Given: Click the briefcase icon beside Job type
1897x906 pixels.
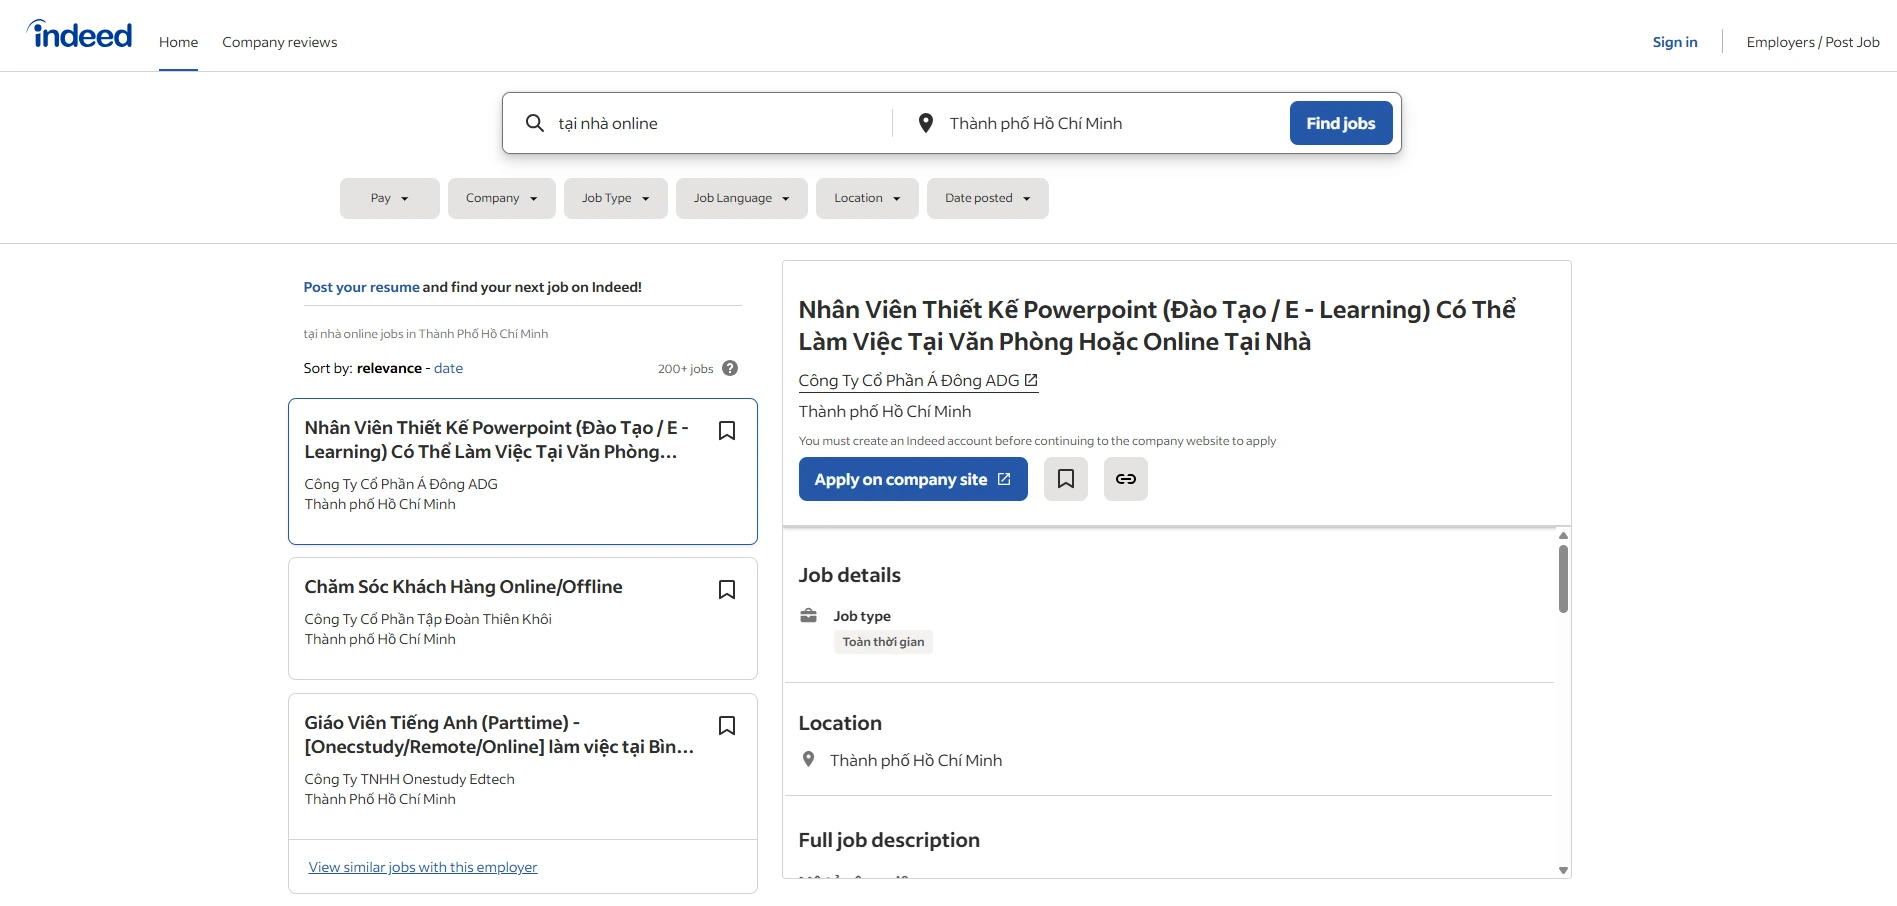Looking at the screenshot, I should (x=808, y=615).
